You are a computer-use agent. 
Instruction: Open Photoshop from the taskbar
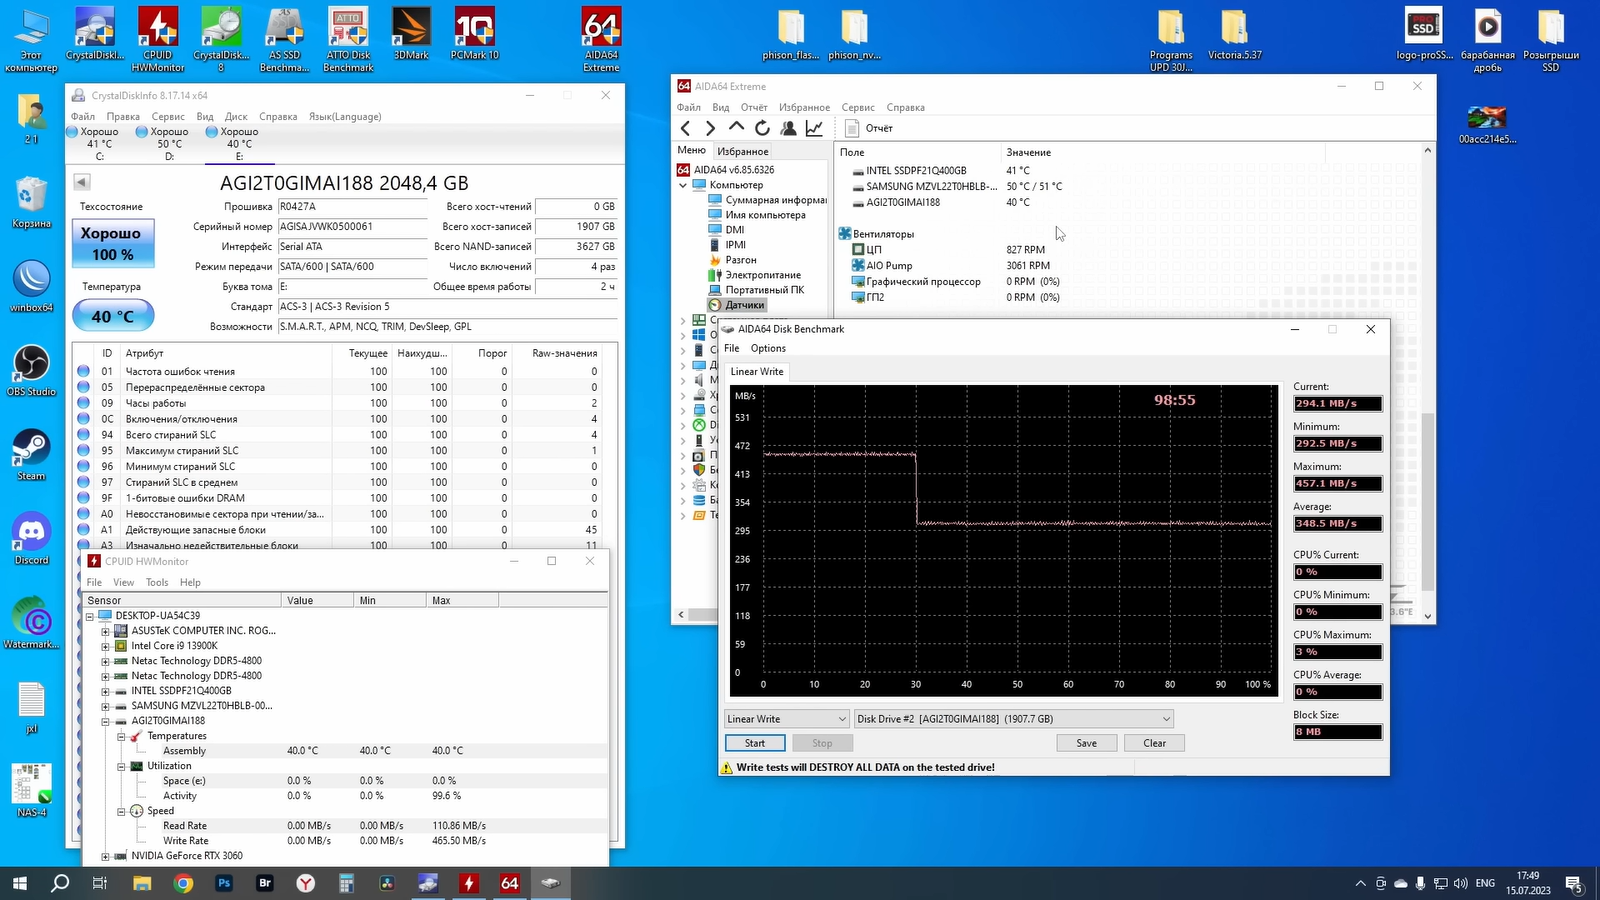[224, 883]
